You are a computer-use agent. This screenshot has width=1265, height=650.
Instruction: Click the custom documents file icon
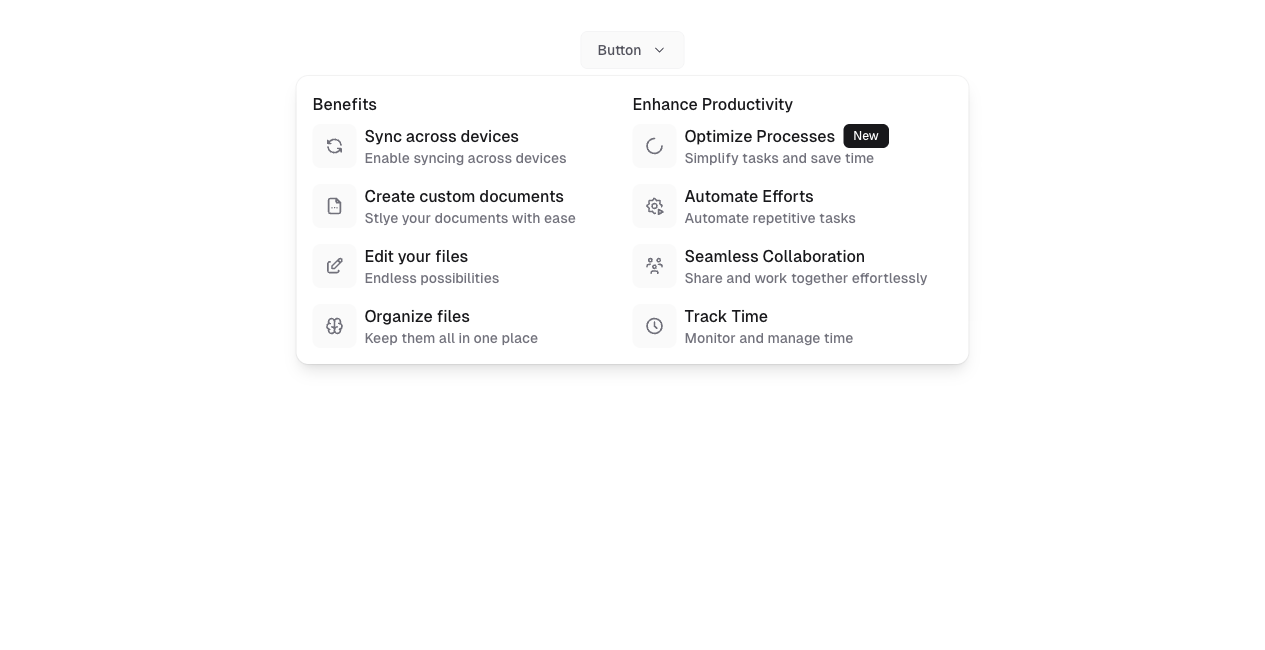(334, 206)
